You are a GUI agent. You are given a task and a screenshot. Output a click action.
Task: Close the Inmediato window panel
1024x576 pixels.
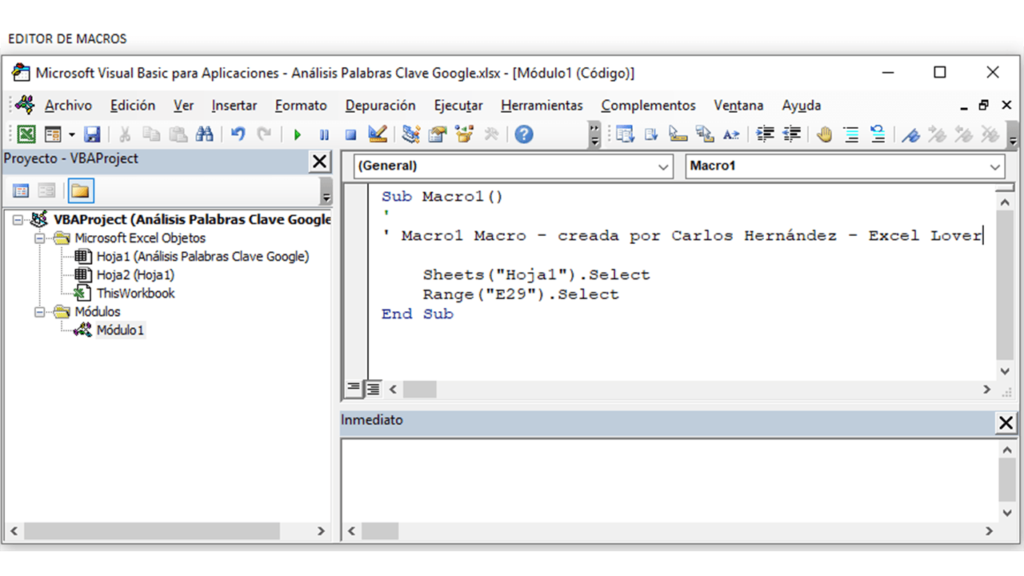point(1006,423)
